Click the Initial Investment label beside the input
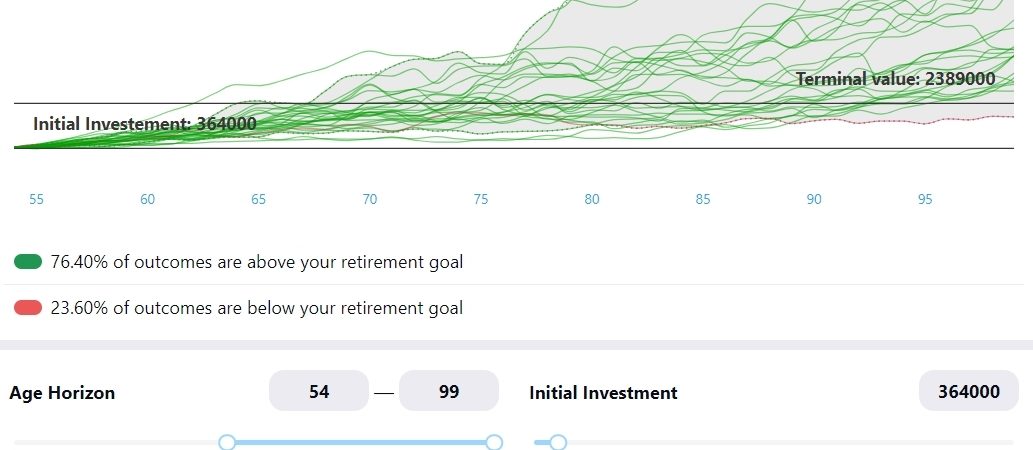 point(603,393)
